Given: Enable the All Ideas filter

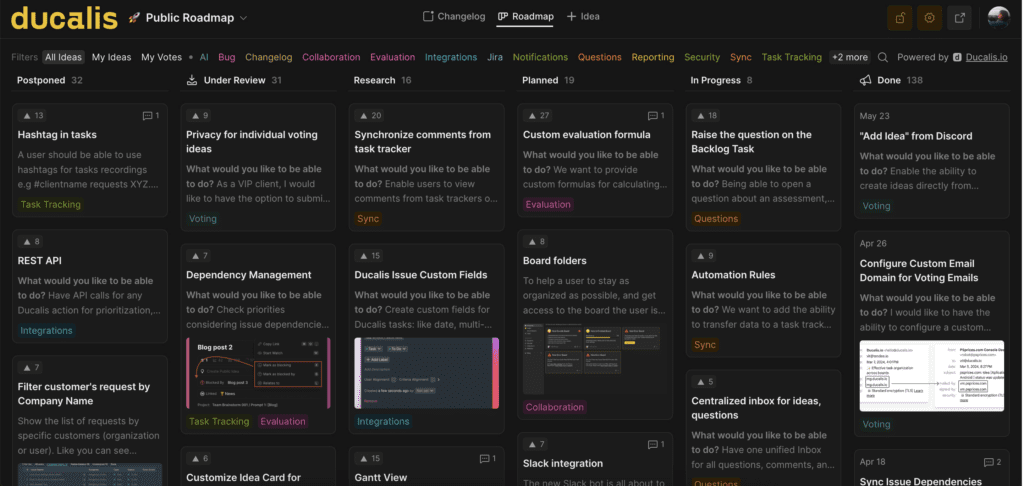Looking at the screenshot, I should point(63,58).
